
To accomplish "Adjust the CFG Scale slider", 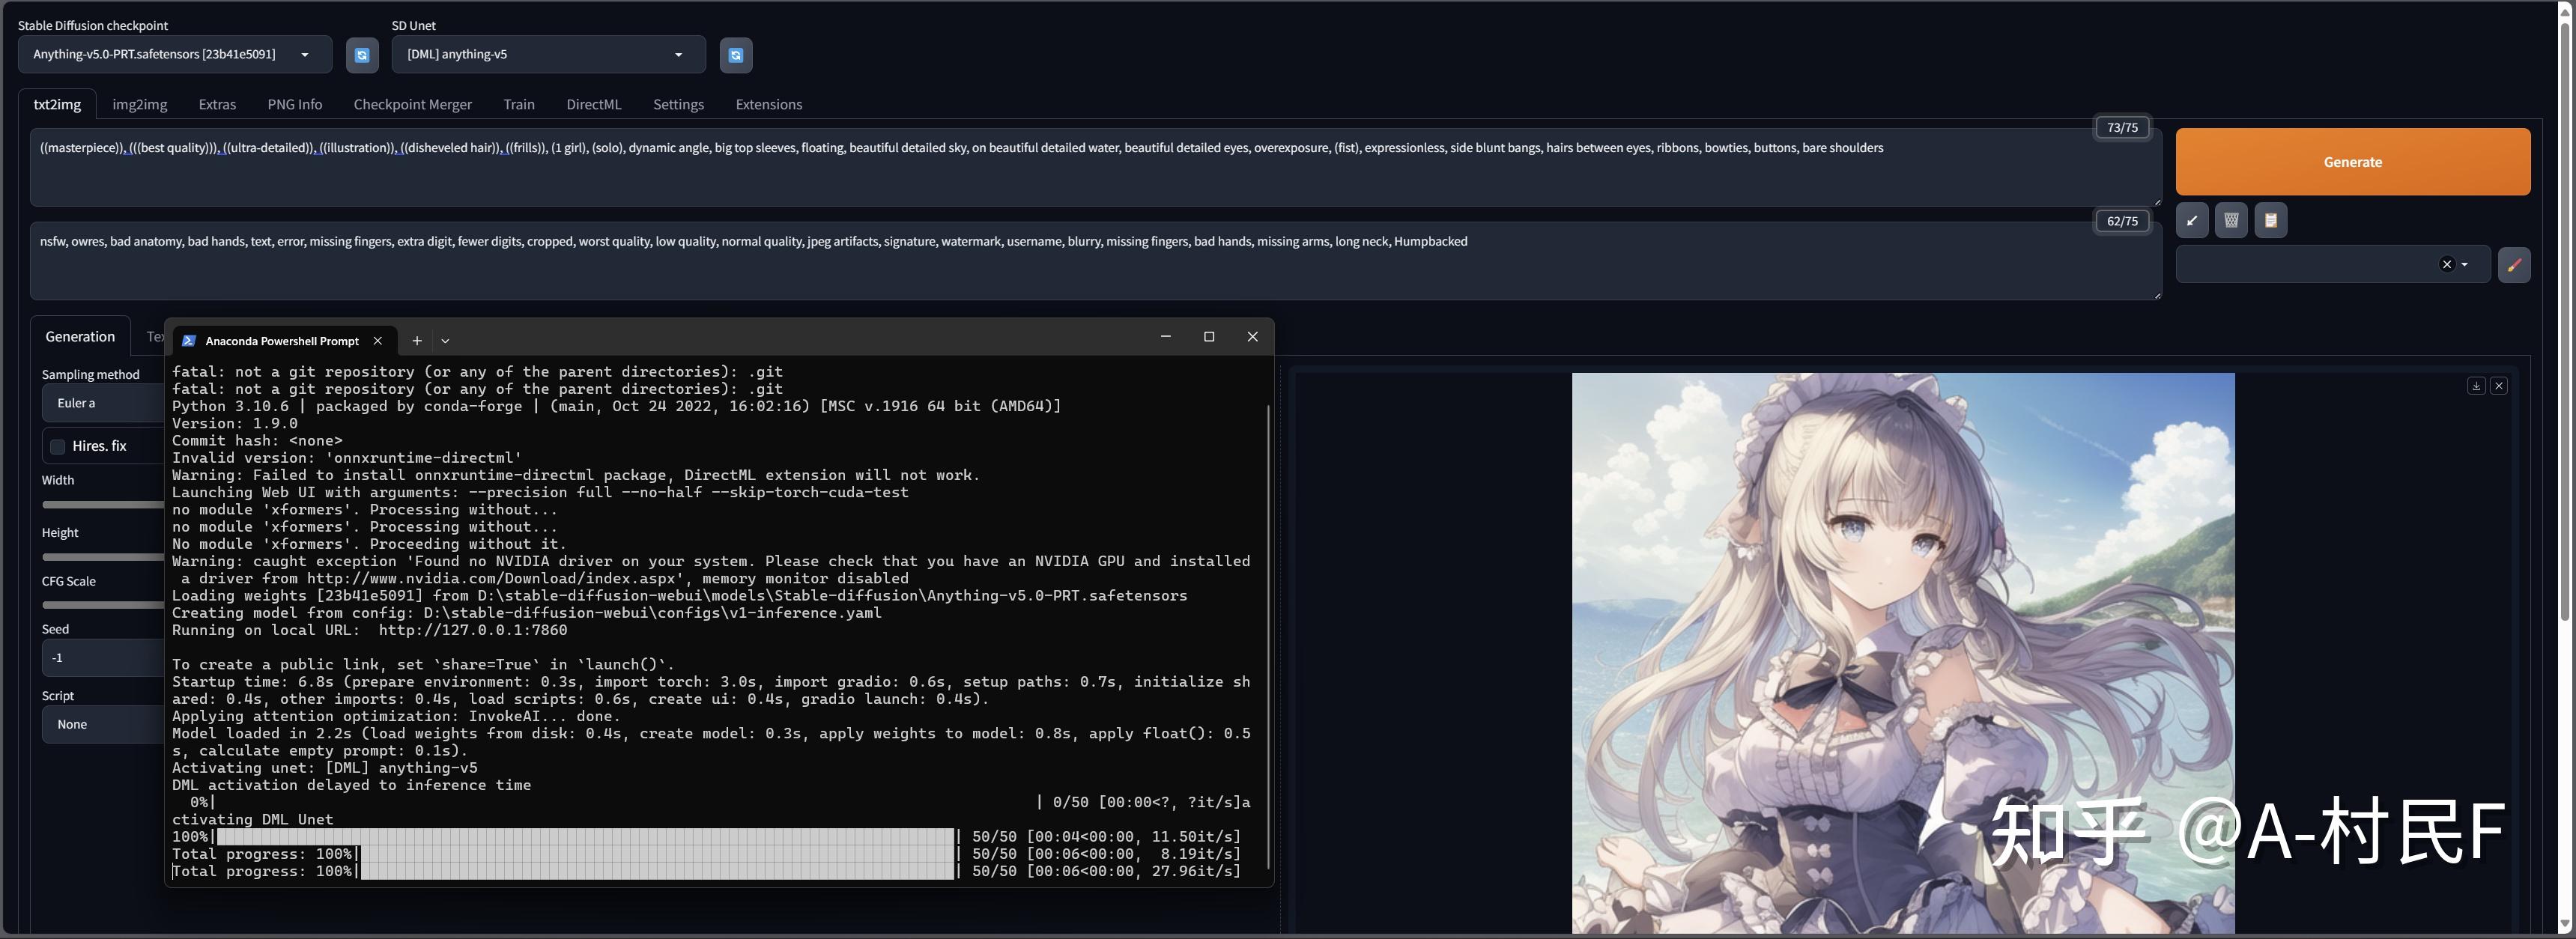I will tap(100, 604).
